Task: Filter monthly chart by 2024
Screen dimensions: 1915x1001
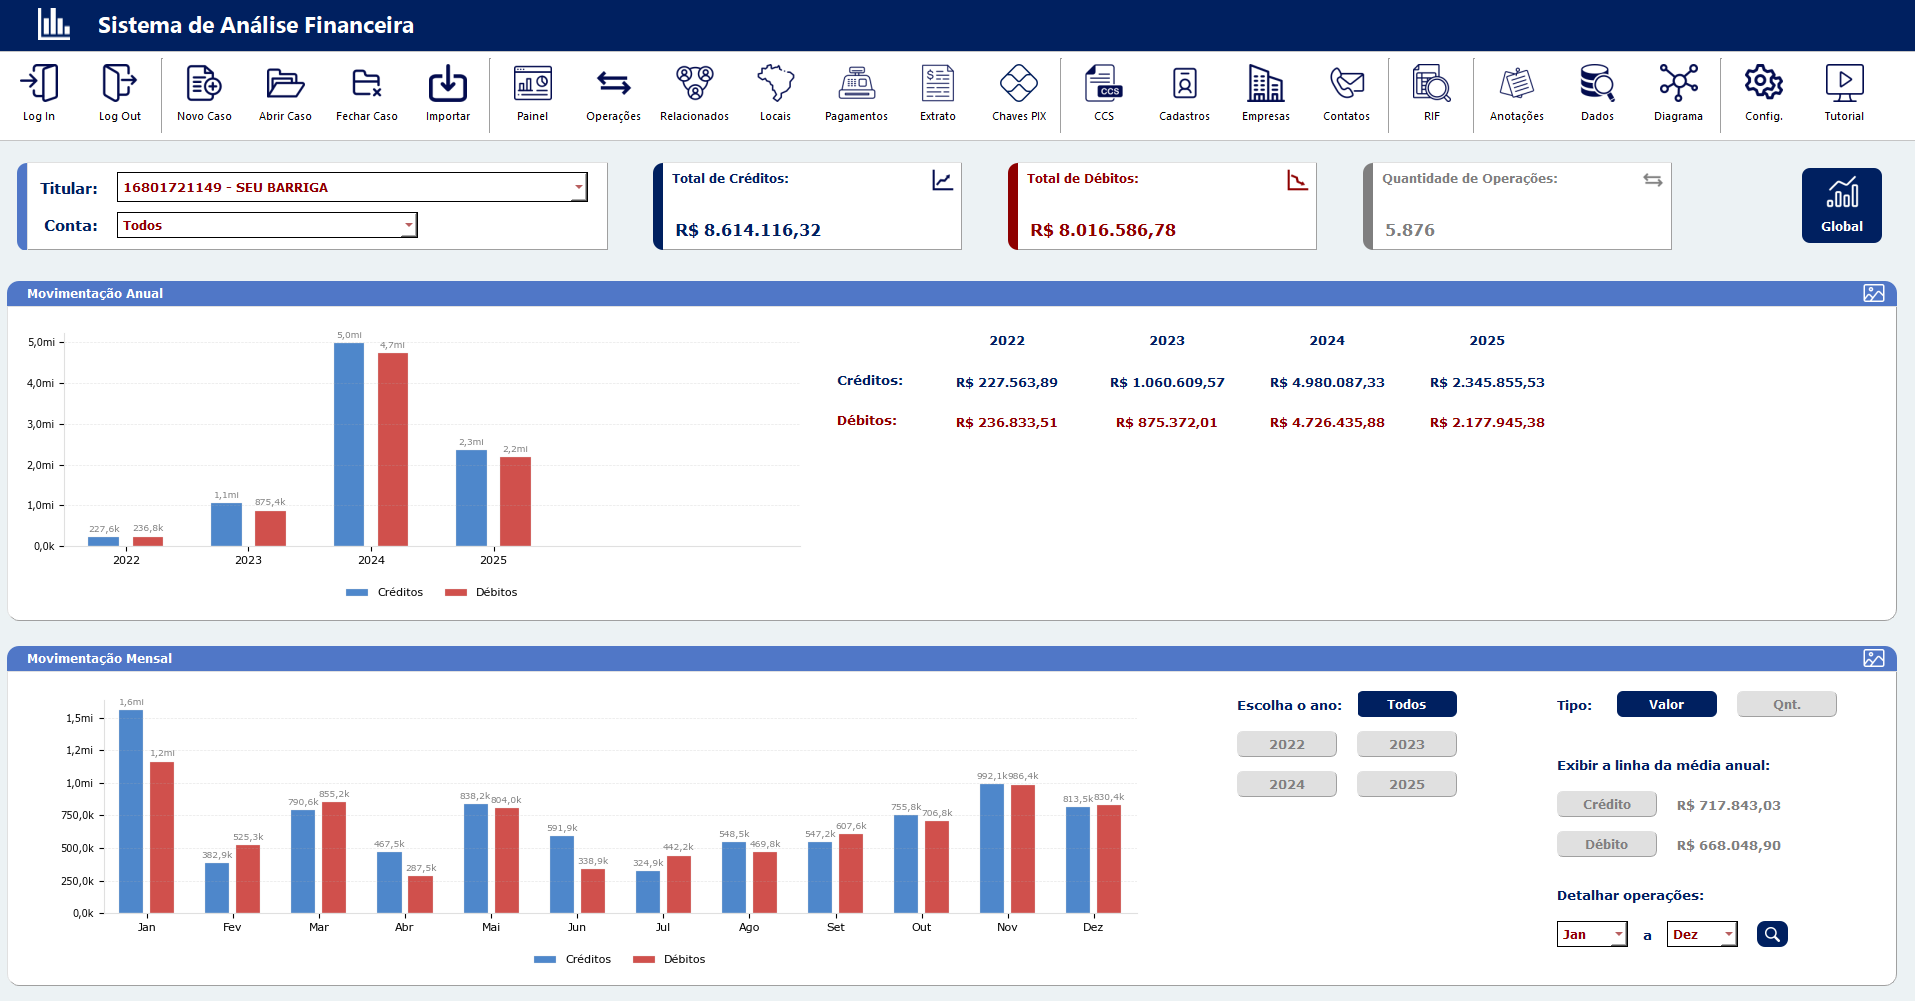Action: [x=1287, y=784]
